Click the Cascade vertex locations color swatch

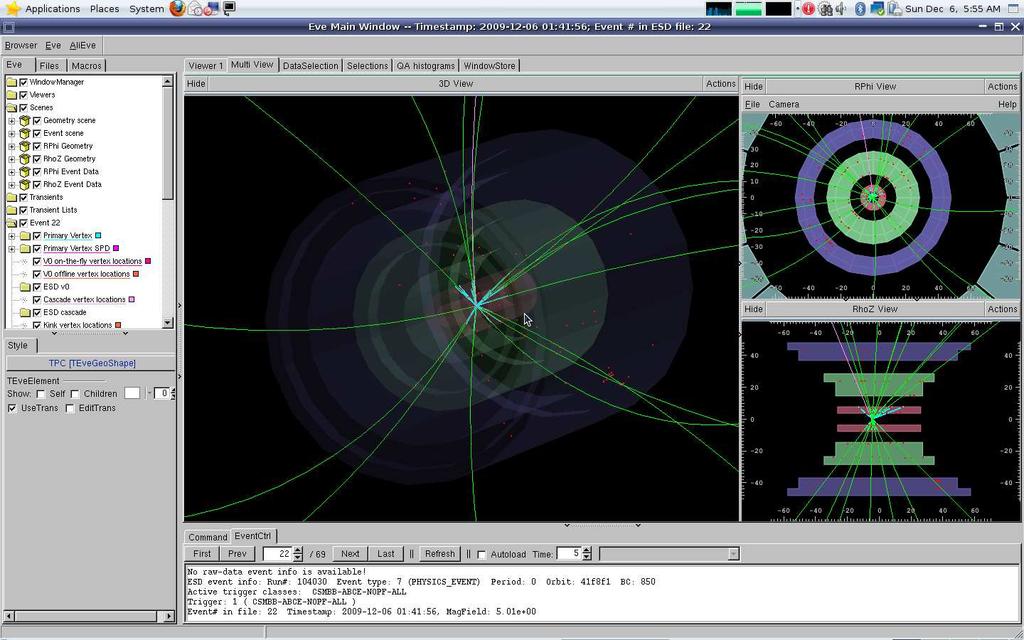coord(131,300)
